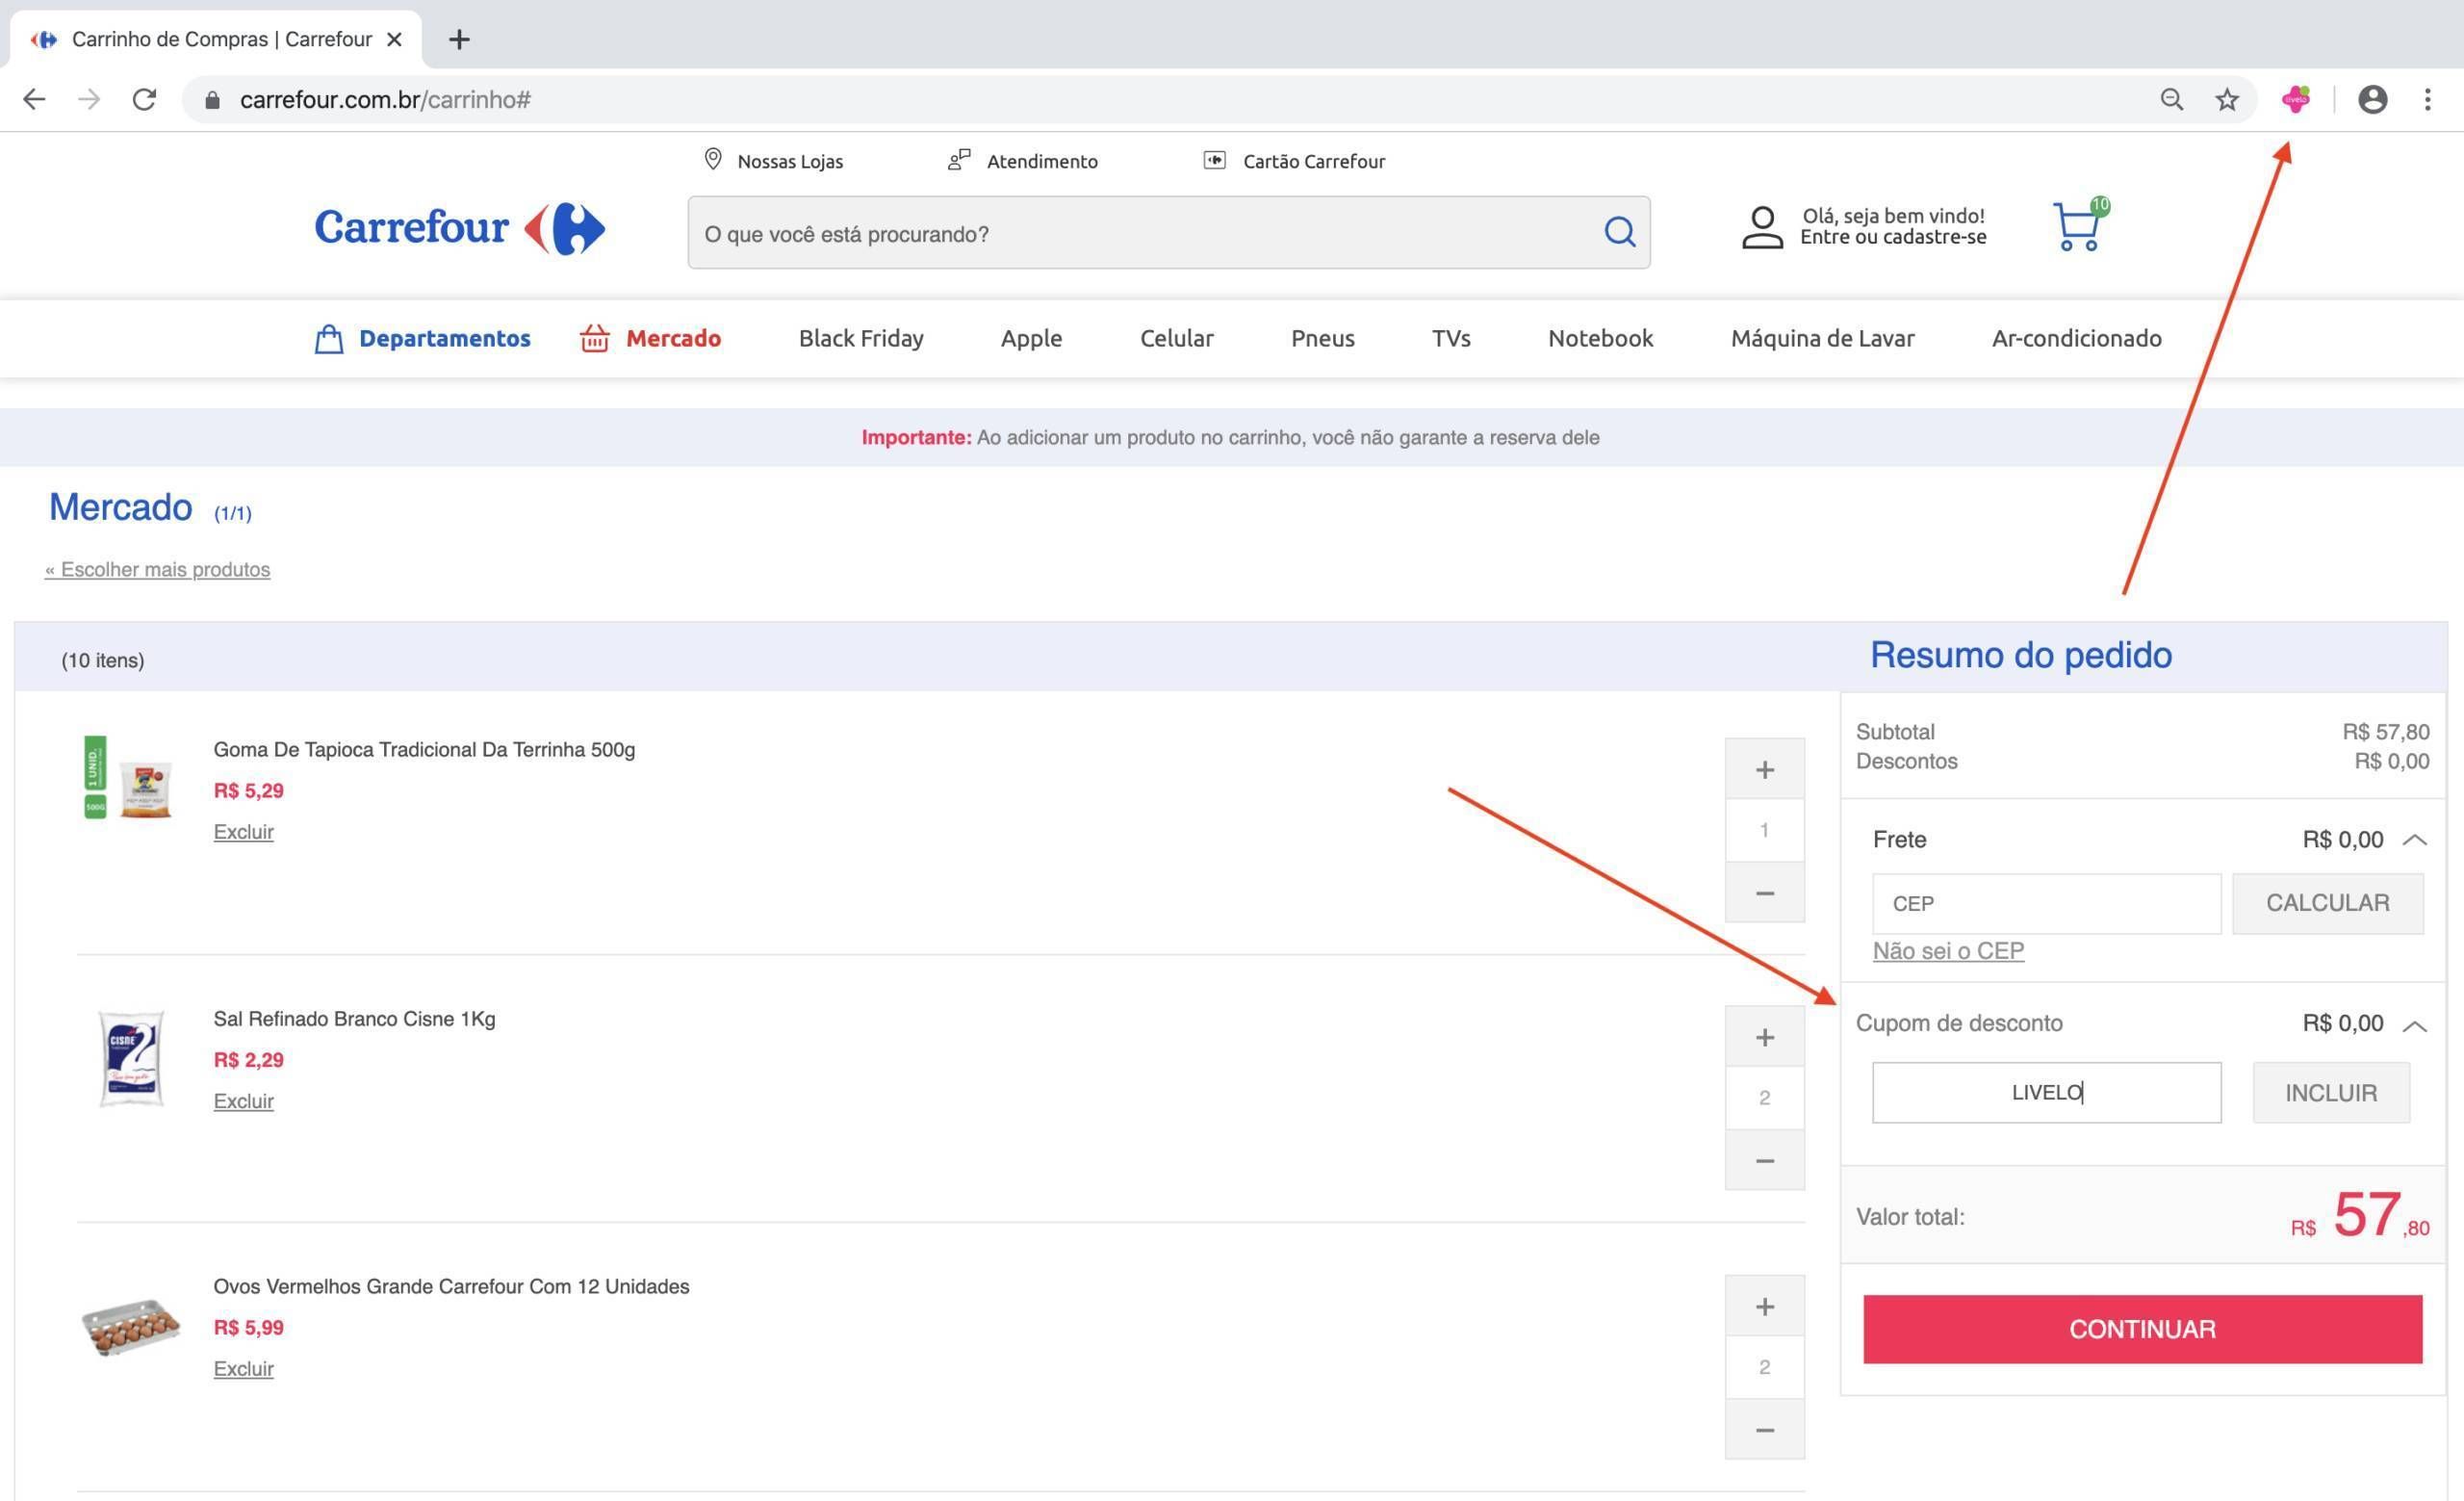Focus the CEP input field

coord(2046,903)
